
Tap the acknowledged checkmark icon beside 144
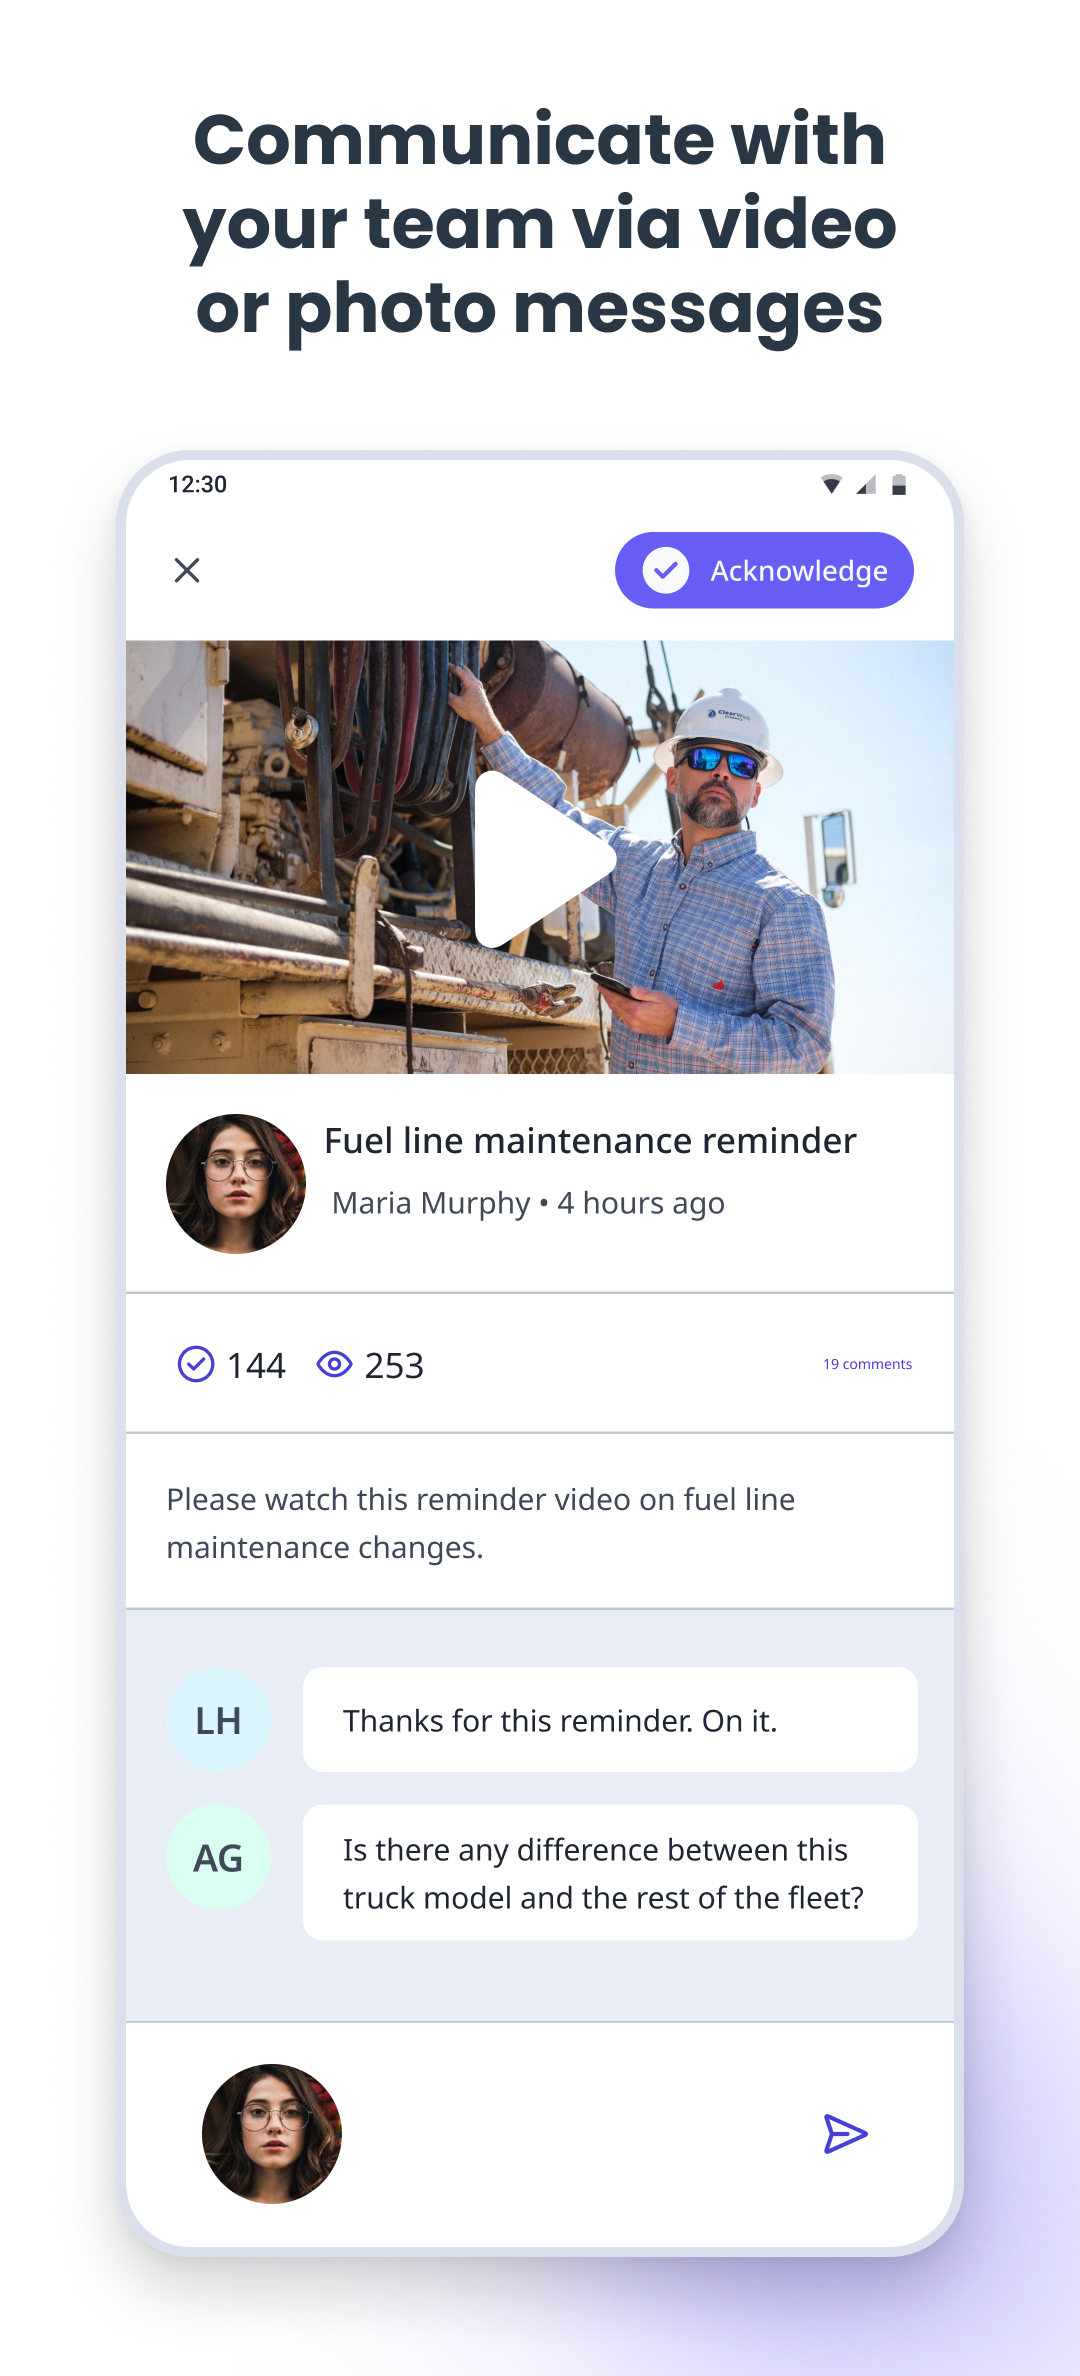coord(196,1364)
